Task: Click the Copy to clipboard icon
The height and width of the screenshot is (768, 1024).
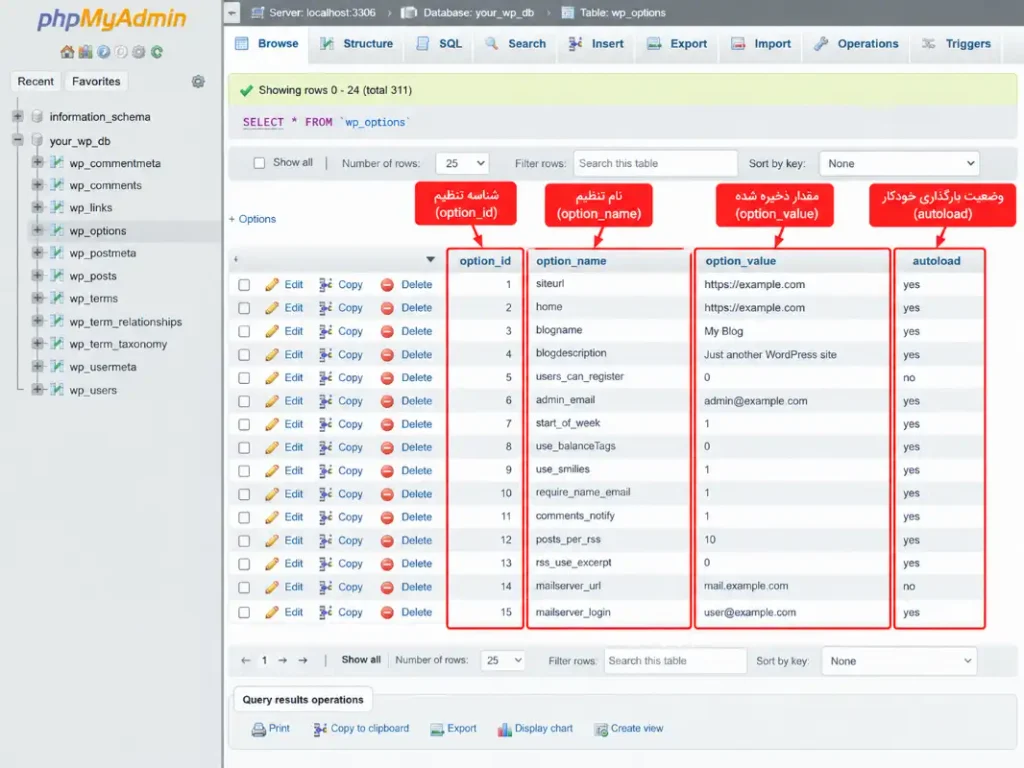Action: (320, 729)
